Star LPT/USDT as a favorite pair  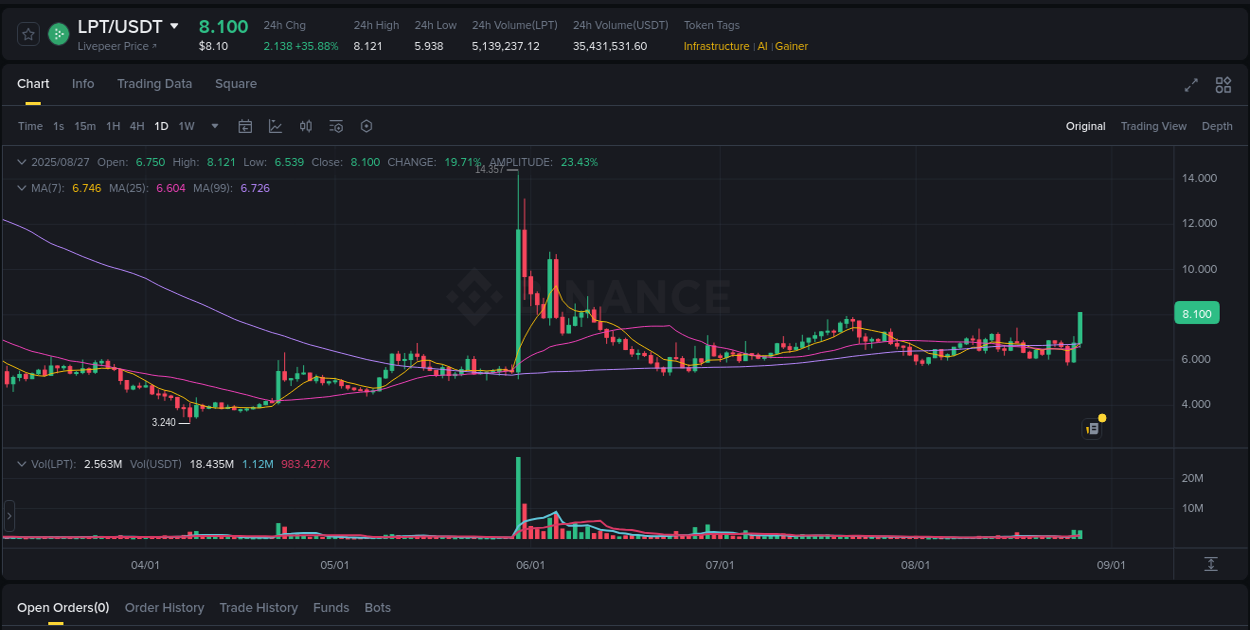pyautogui.click(x=27, y=33)
